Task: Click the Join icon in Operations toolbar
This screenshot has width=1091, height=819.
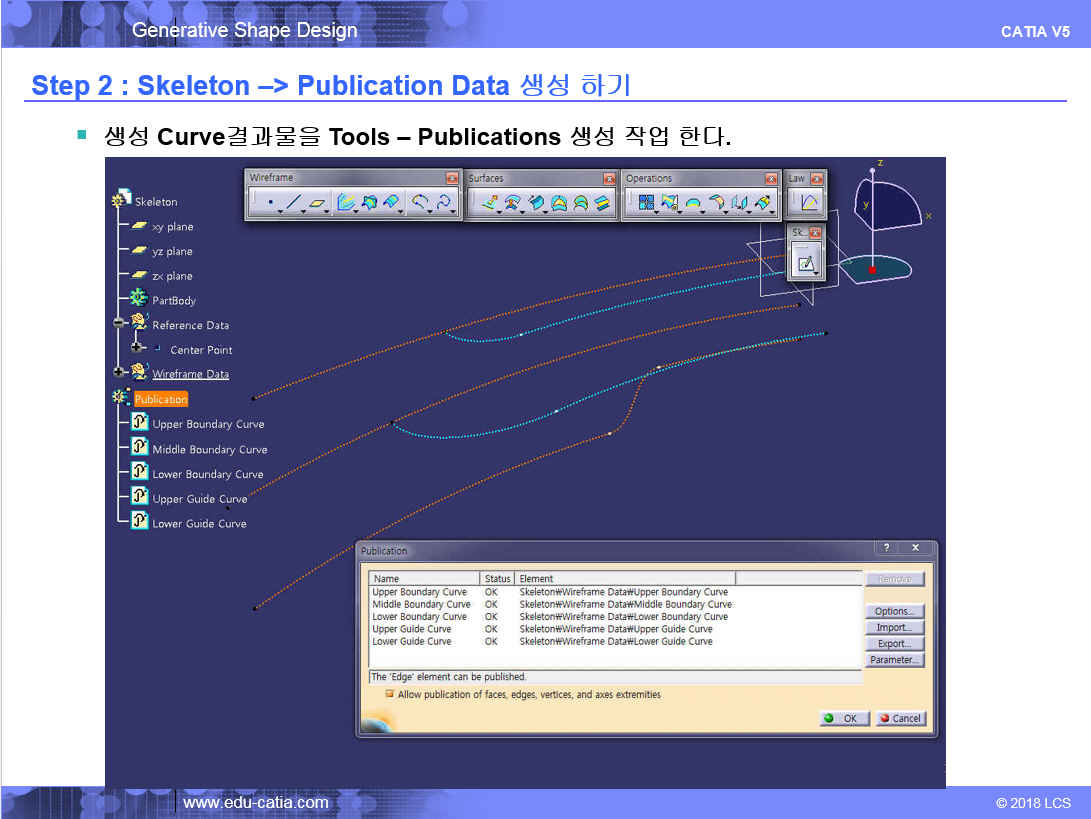Action: pyautogui.click(x=643, y=204)
